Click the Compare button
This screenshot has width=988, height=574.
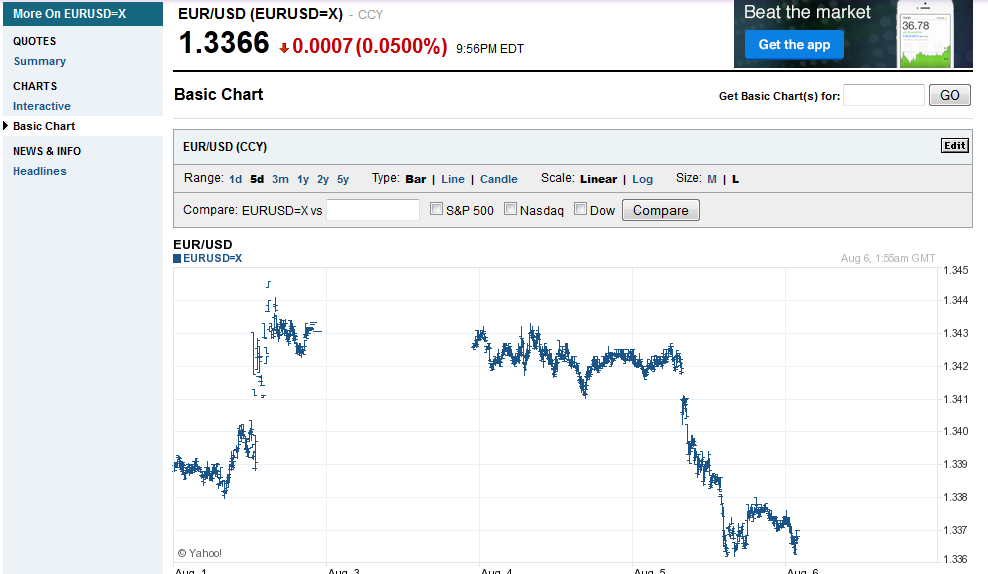click(x=660, y=210)
